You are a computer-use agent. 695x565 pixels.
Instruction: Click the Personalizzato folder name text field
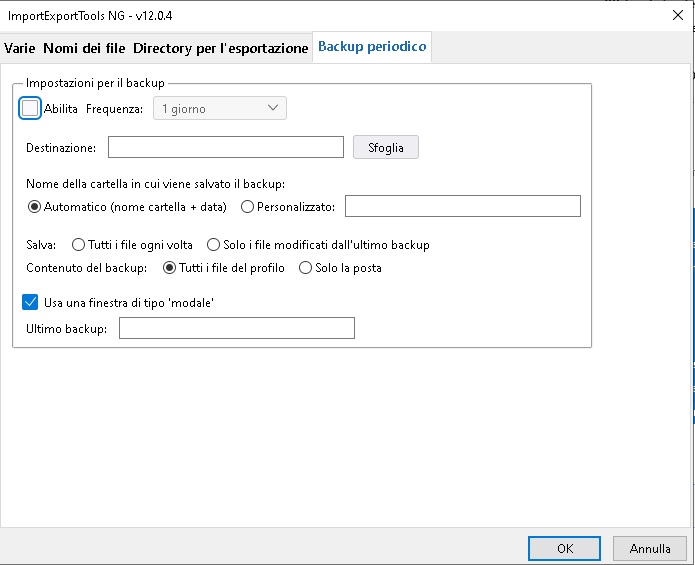463,206
